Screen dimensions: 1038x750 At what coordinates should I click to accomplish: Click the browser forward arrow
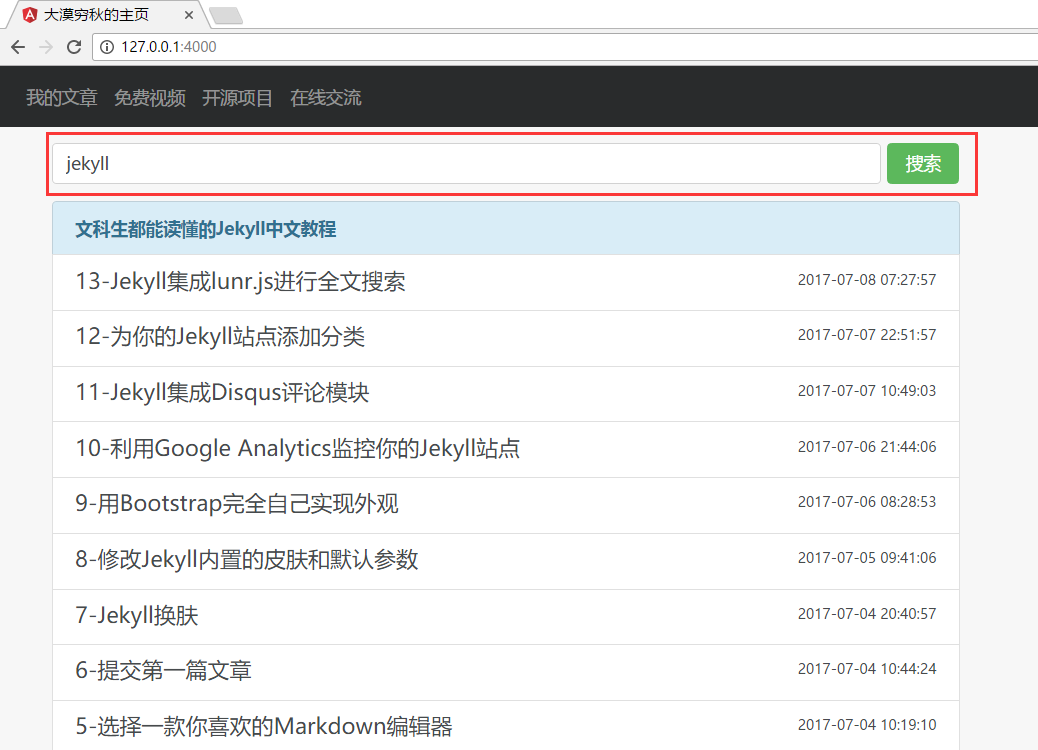(46, 47)
